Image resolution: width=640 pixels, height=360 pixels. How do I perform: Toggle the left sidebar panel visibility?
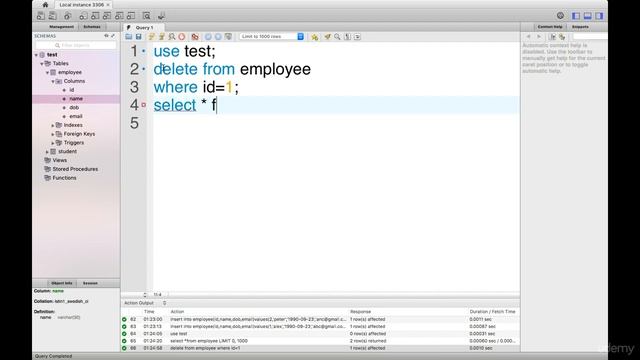pyautogui.click(x=576, y=16)
